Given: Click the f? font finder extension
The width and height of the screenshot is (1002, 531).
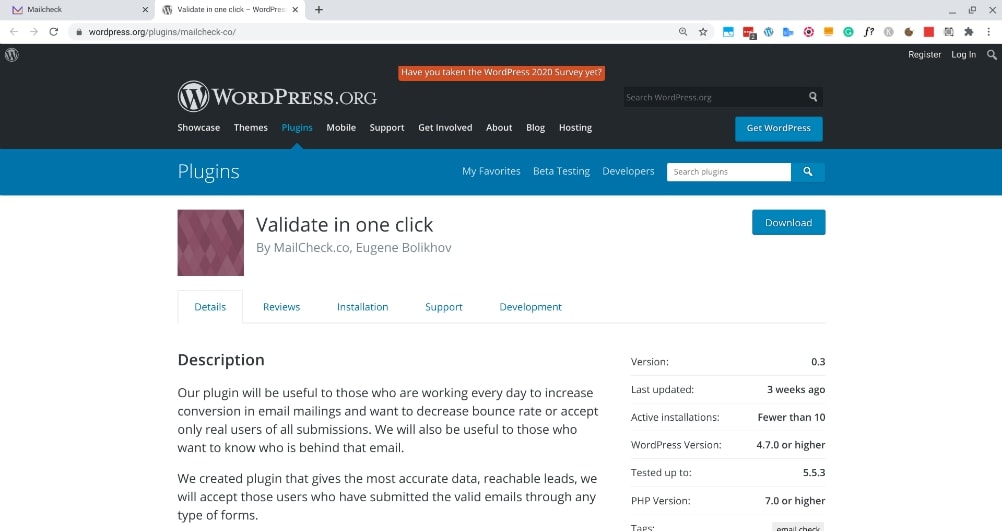Looking at the screenshot, I should point(868,31).
